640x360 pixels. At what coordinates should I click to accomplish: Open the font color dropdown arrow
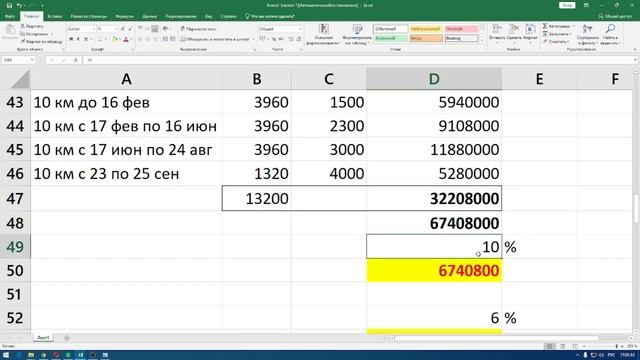(x=131, y=39)
